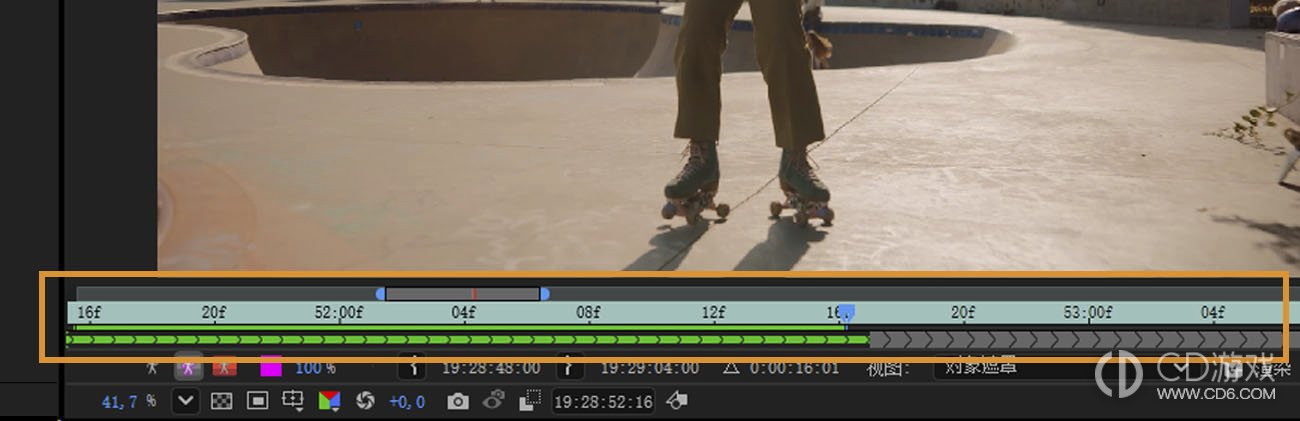Click the out point time 19:29:04:00
The height and width of the screenshot is (421, 1300).
pyautogui.click(x=650, y=368)
